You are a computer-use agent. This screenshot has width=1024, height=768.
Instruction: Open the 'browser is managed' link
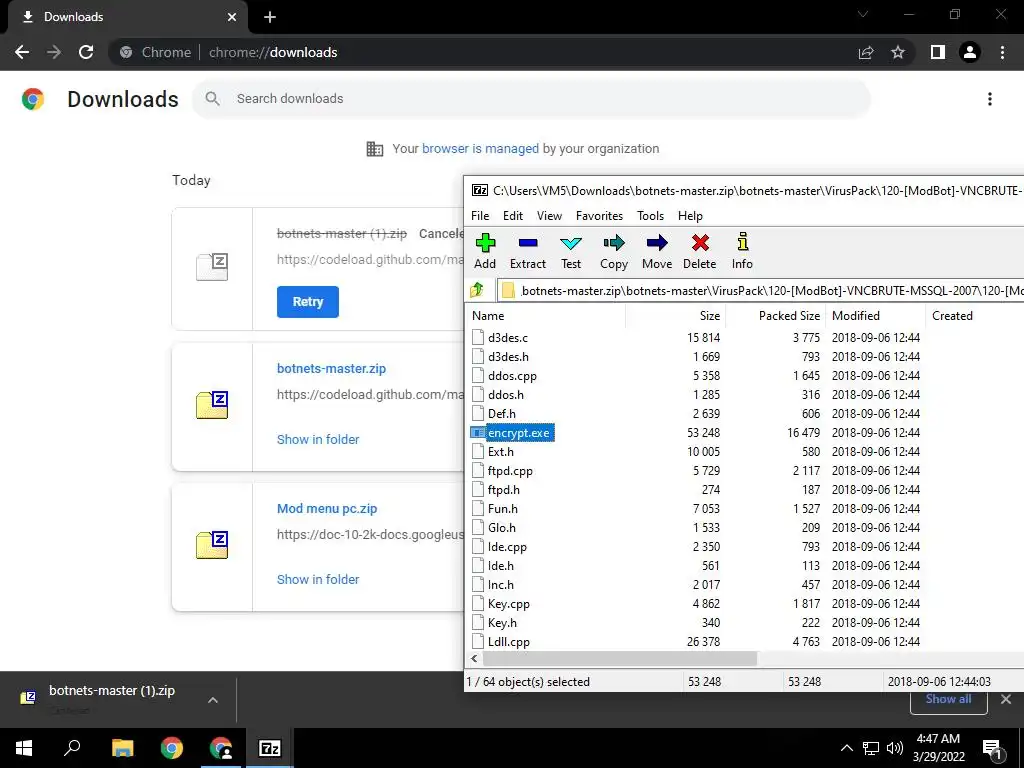pyautogui.click(x=480, y=149)
